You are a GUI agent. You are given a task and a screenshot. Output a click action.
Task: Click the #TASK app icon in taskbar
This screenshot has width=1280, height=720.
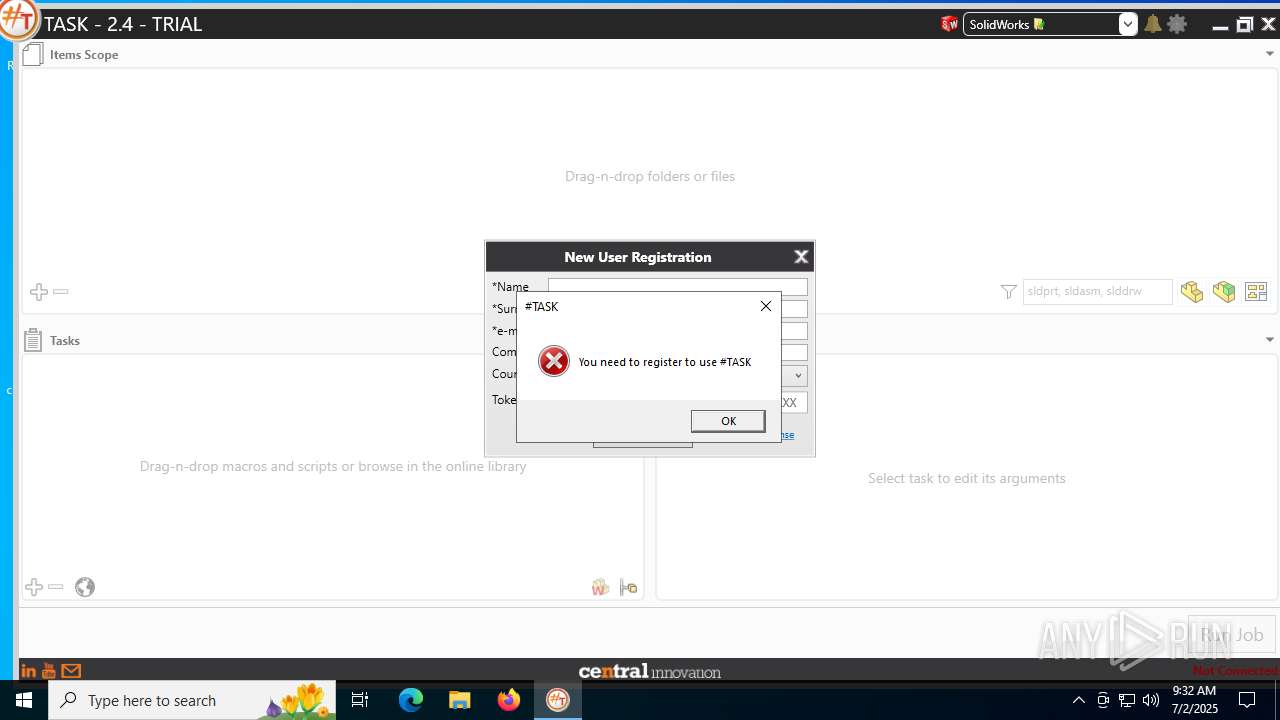tap(558, 700)
